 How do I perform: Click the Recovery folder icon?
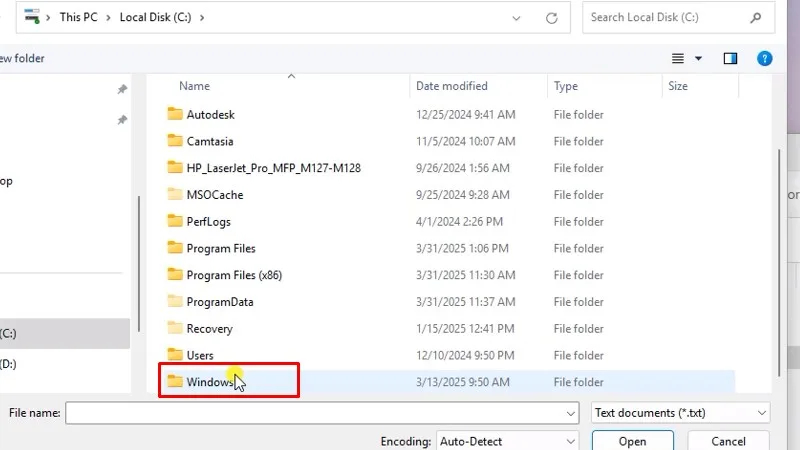[175, 329]
